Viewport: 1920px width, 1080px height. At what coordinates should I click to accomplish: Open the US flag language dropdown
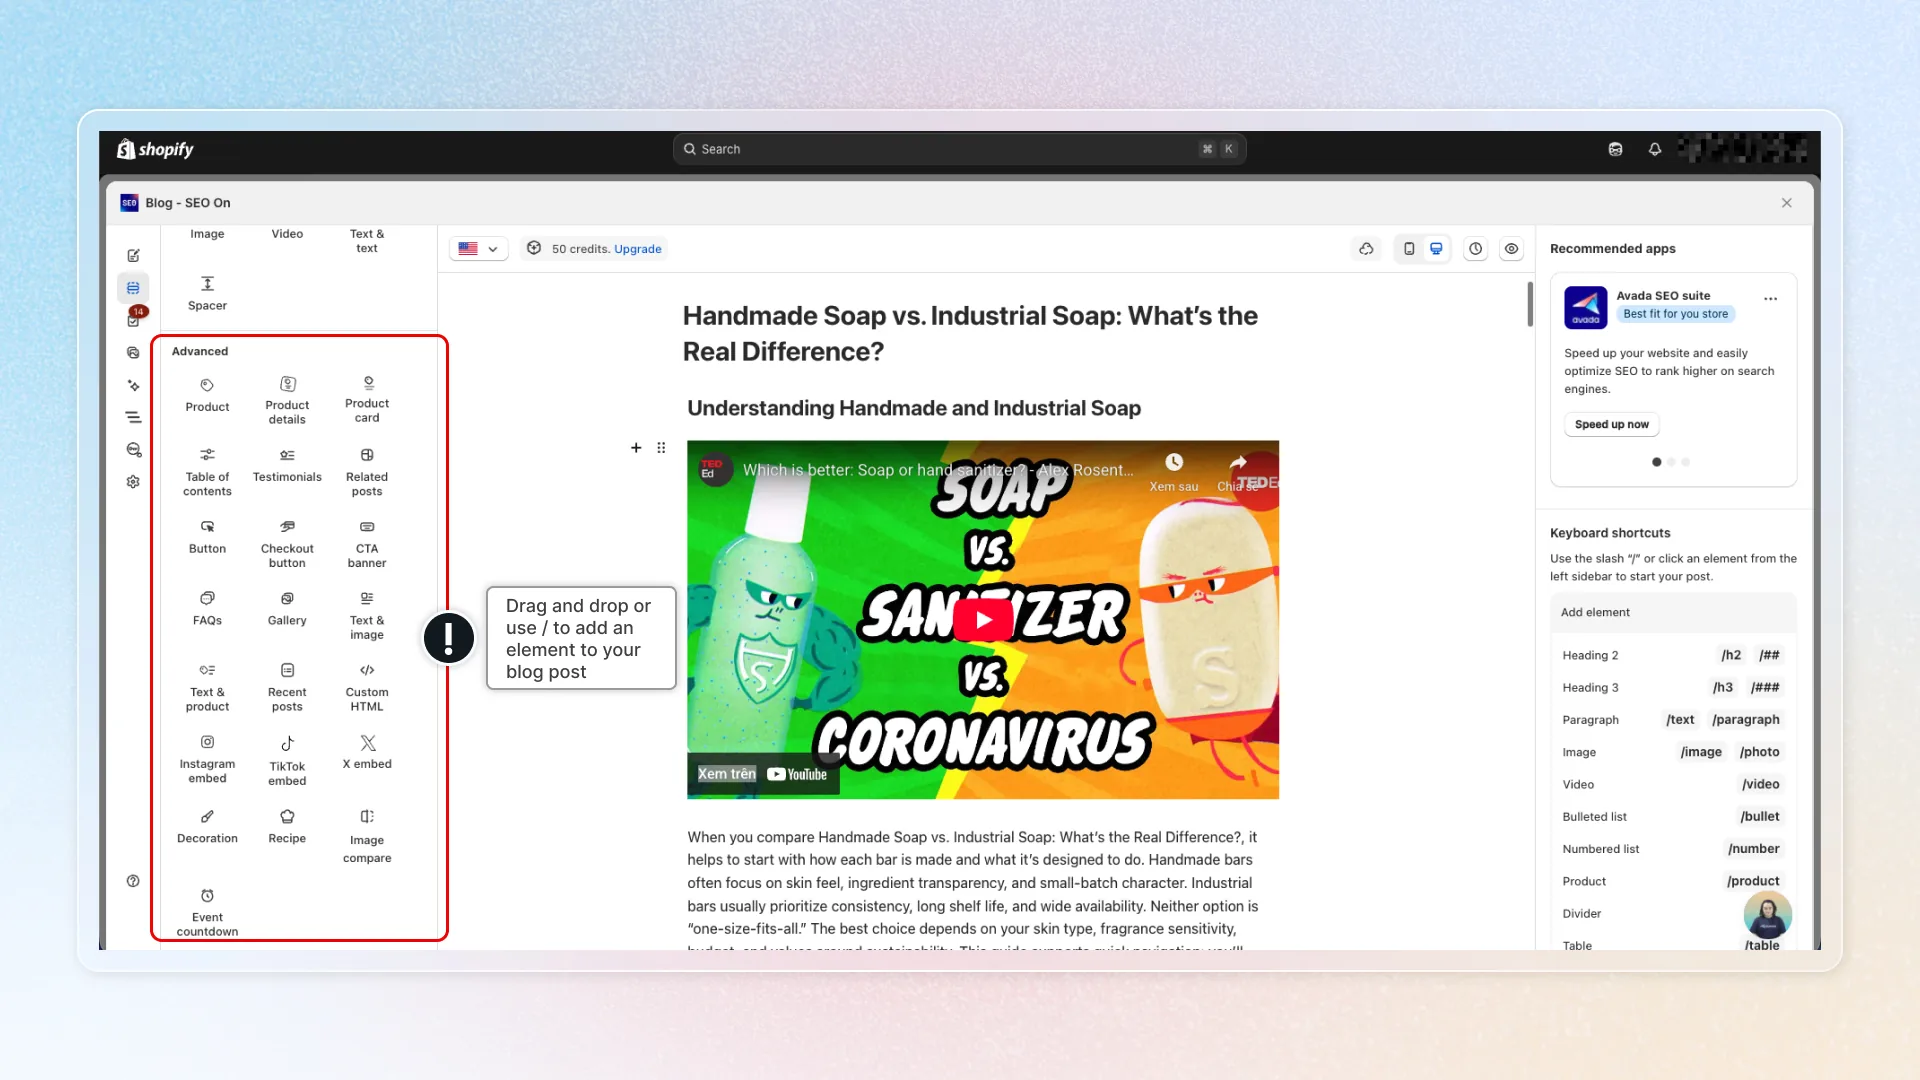tap(478, 249)
